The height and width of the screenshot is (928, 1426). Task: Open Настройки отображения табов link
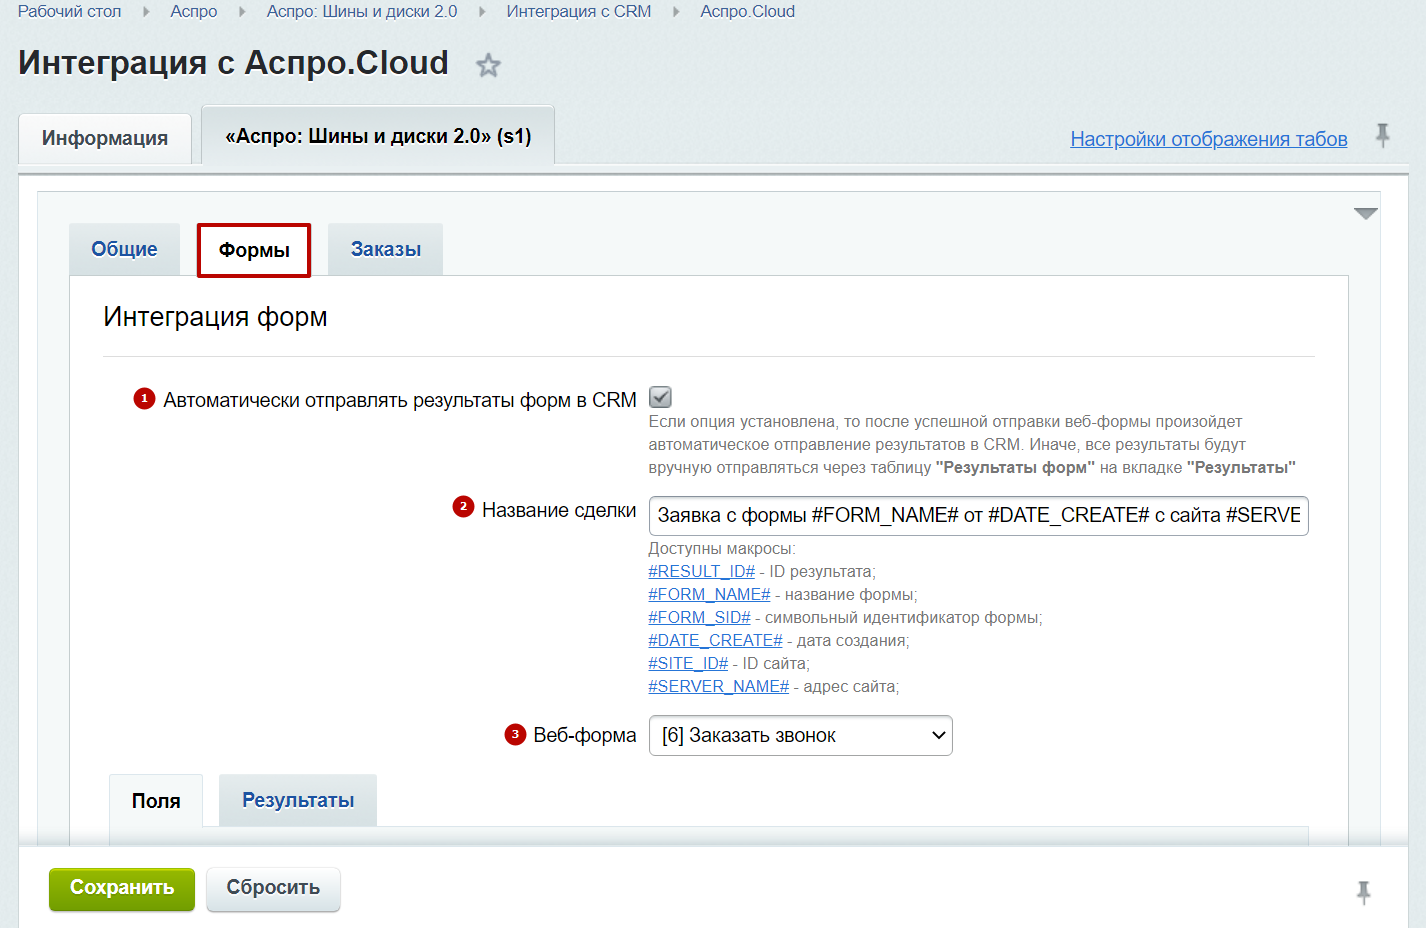(x=1209, y=139)
